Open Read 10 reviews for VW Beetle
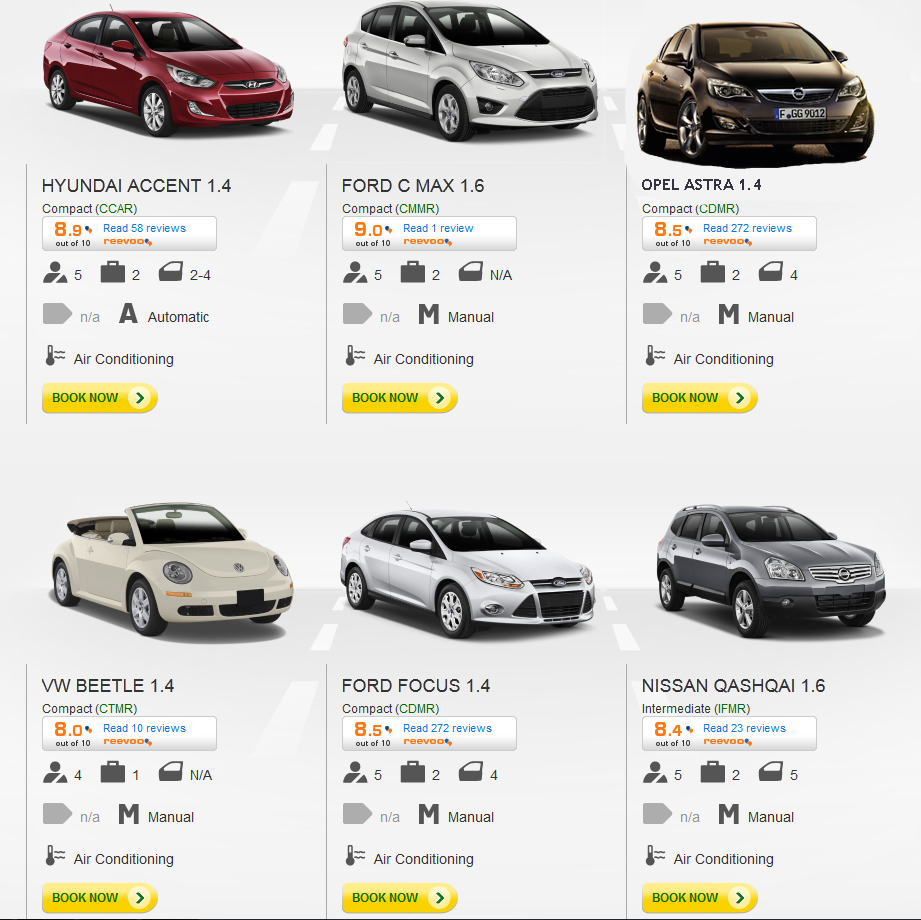This screenshot has height=920, width=921. tap(144, 728)
